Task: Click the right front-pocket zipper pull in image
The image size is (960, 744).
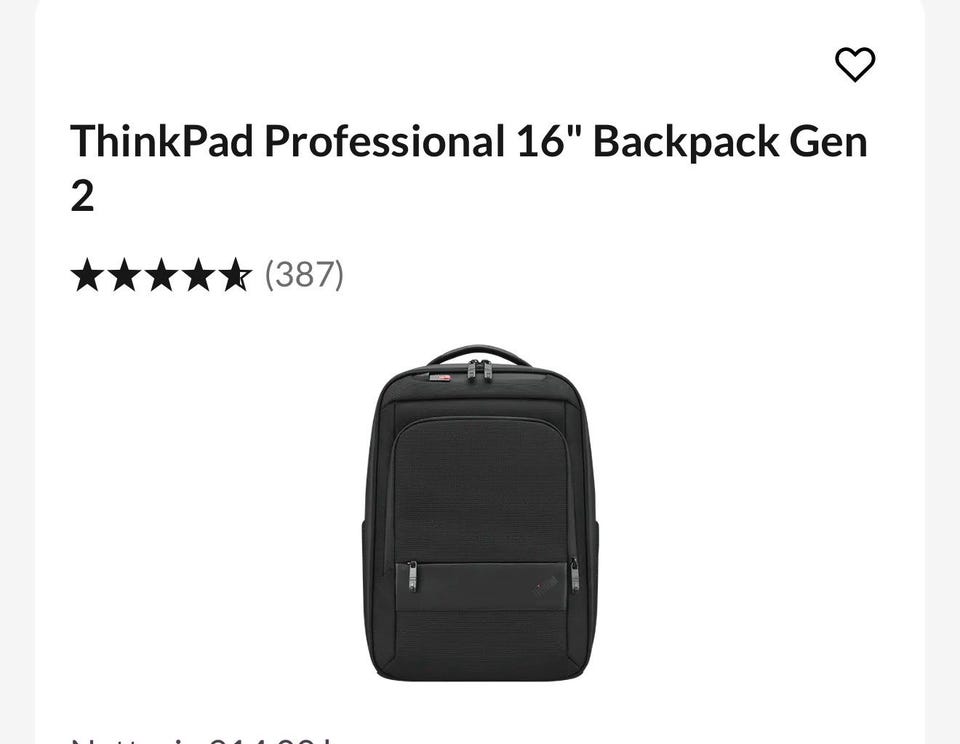Action: tap(574, 574)
